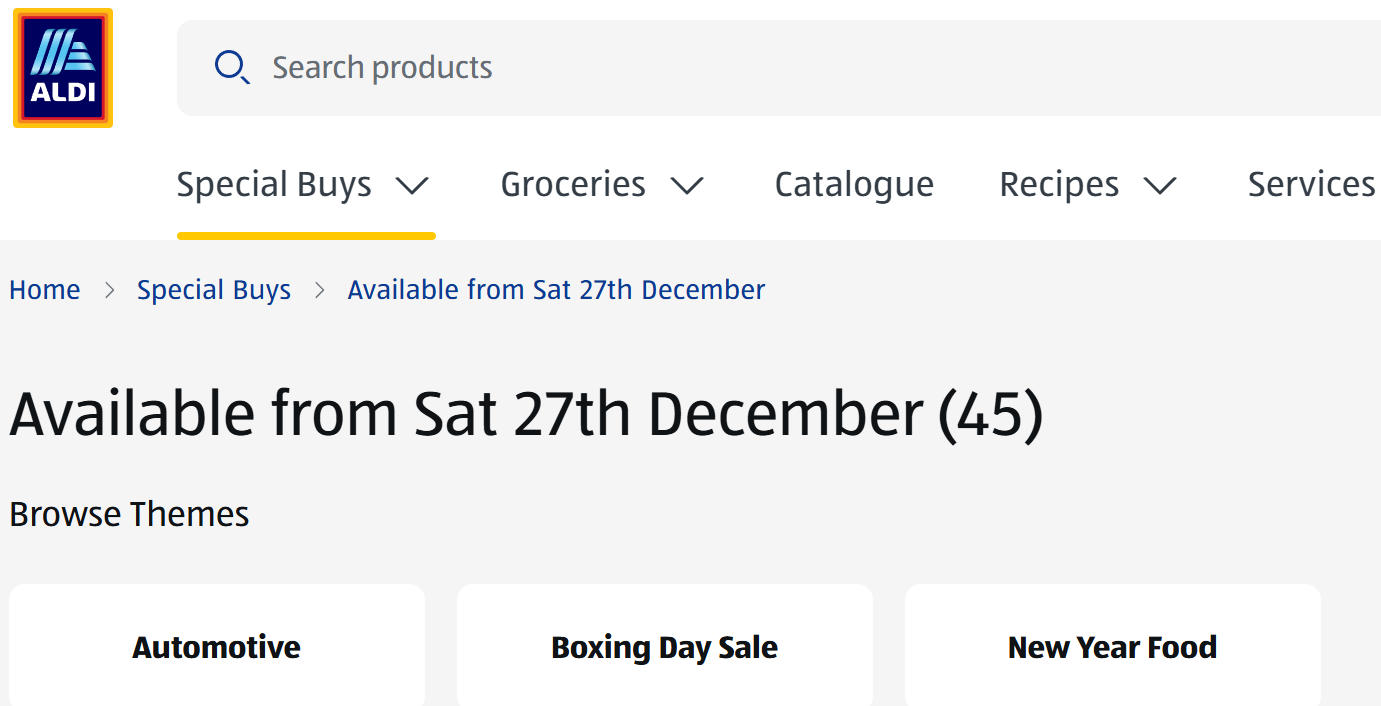Open the Services navigation item
This screenshot has height=706, width=1381.
coord(1311,185)
